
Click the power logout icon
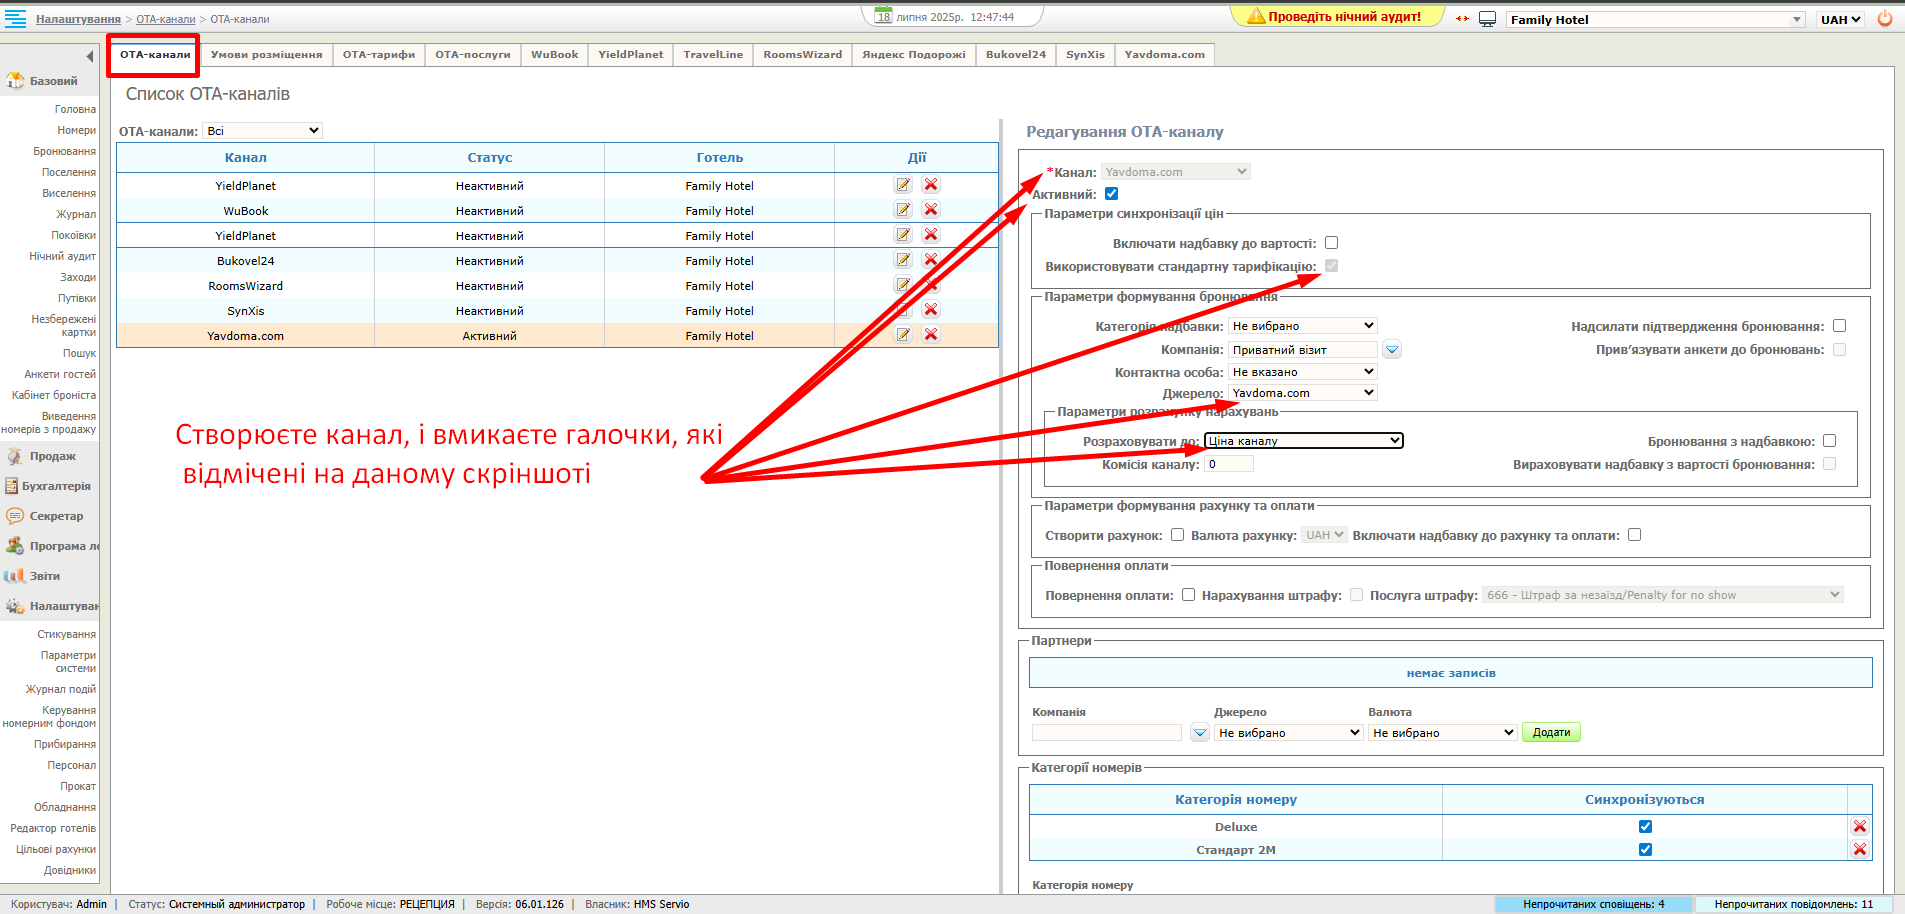[x=1885, y=19]
